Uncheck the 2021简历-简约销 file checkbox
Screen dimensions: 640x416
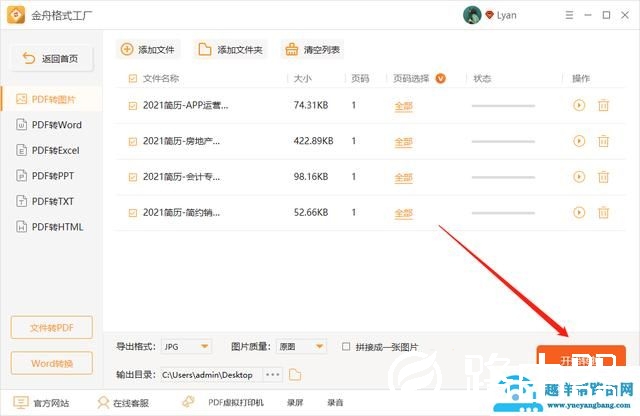(x=133, y=213)
